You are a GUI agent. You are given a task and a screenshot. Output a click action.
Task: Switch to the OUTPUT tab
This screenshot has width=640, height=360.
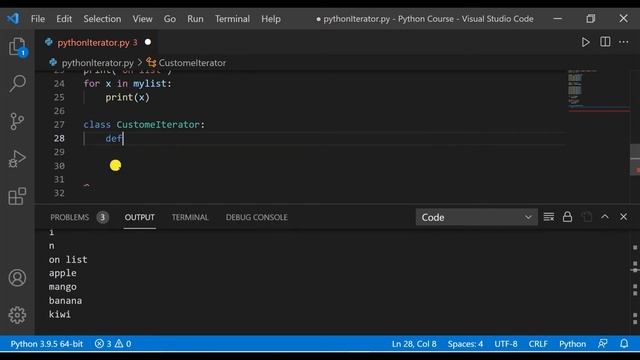[x=139, y=217]
